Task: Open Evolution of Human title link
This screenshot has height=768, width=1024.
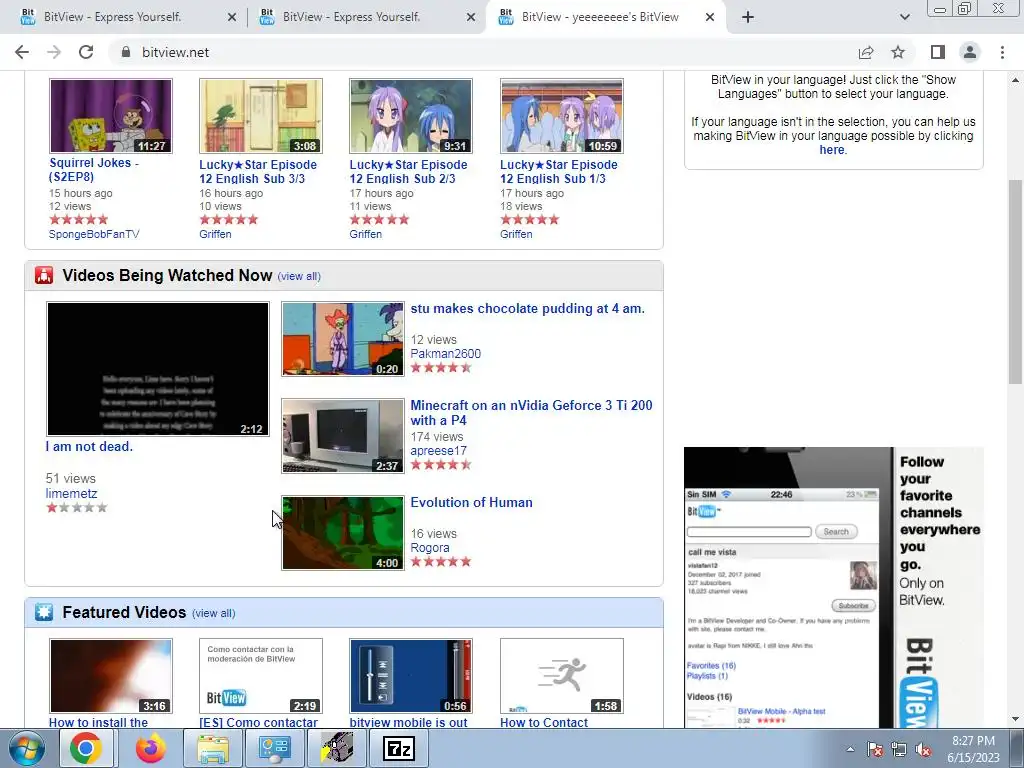Action: coord(472,503)
